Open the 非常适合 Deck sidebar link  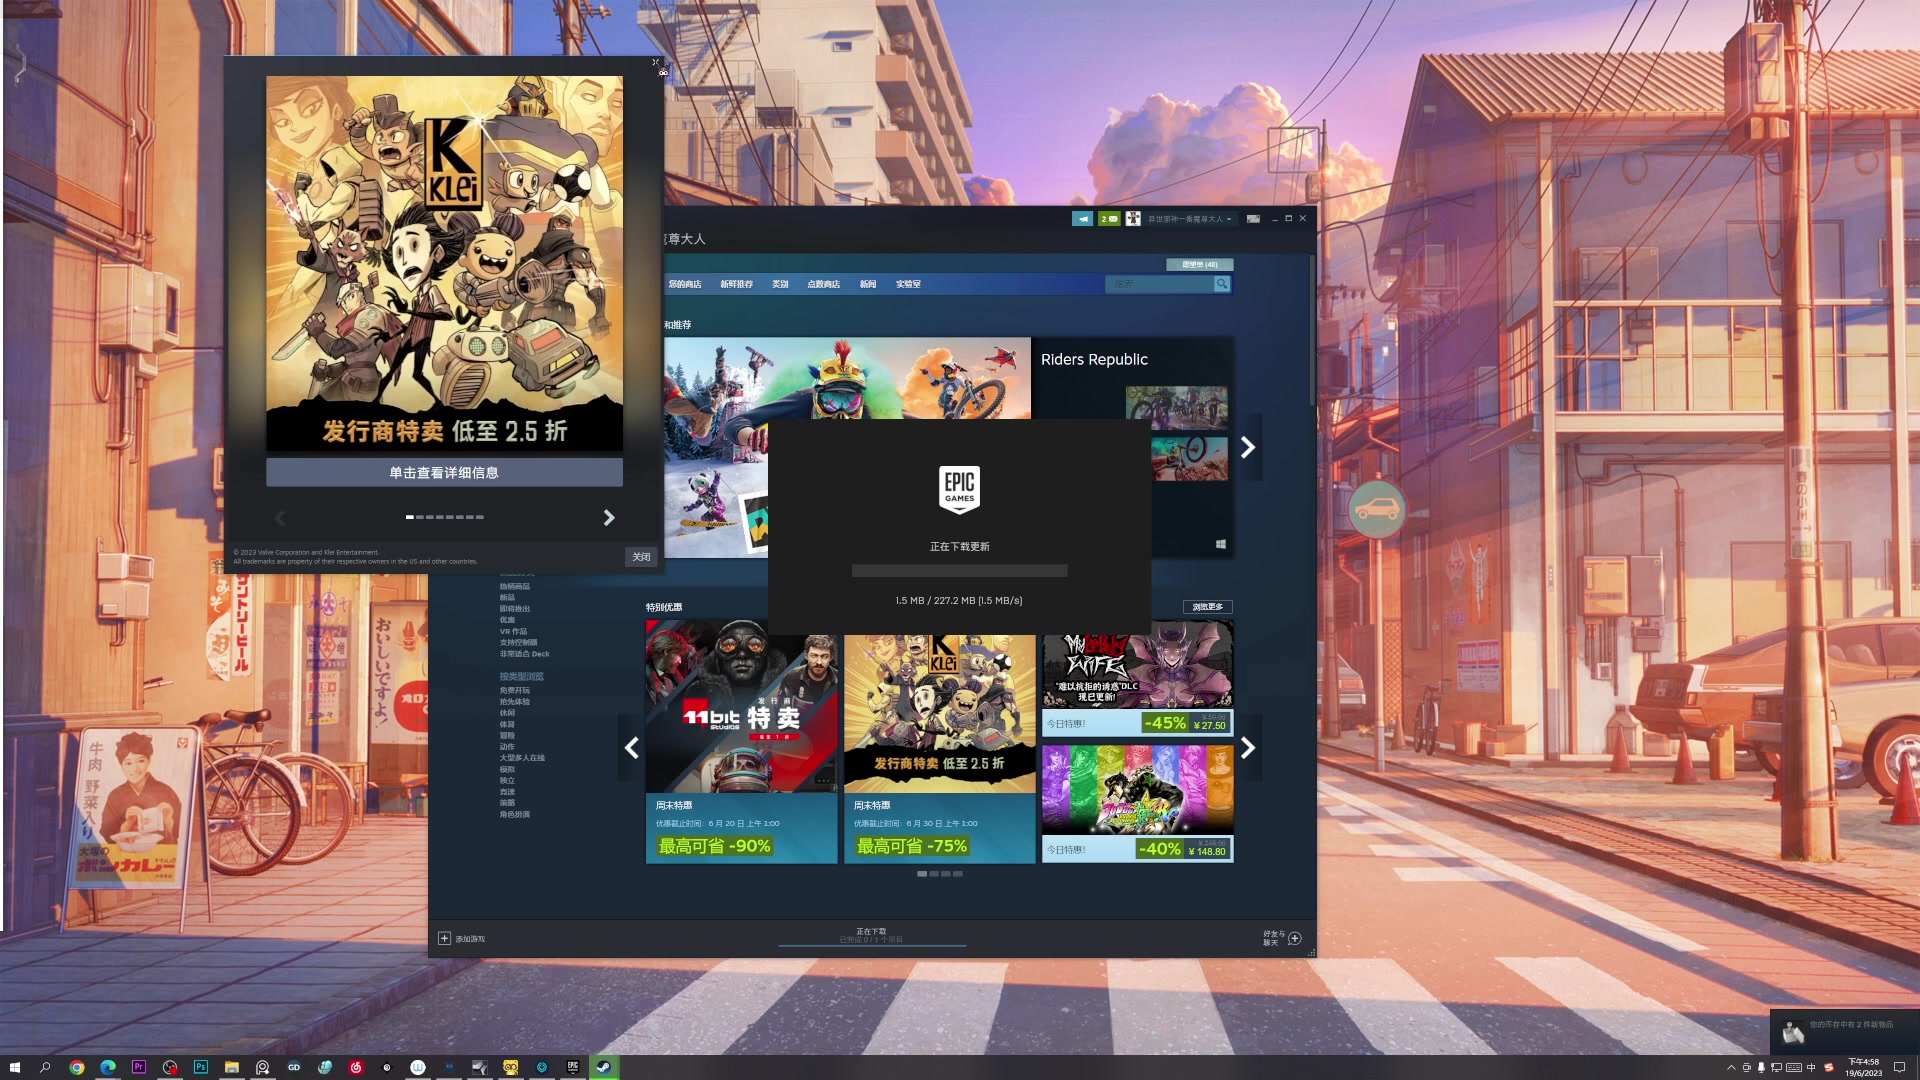(x=525, y=654)
